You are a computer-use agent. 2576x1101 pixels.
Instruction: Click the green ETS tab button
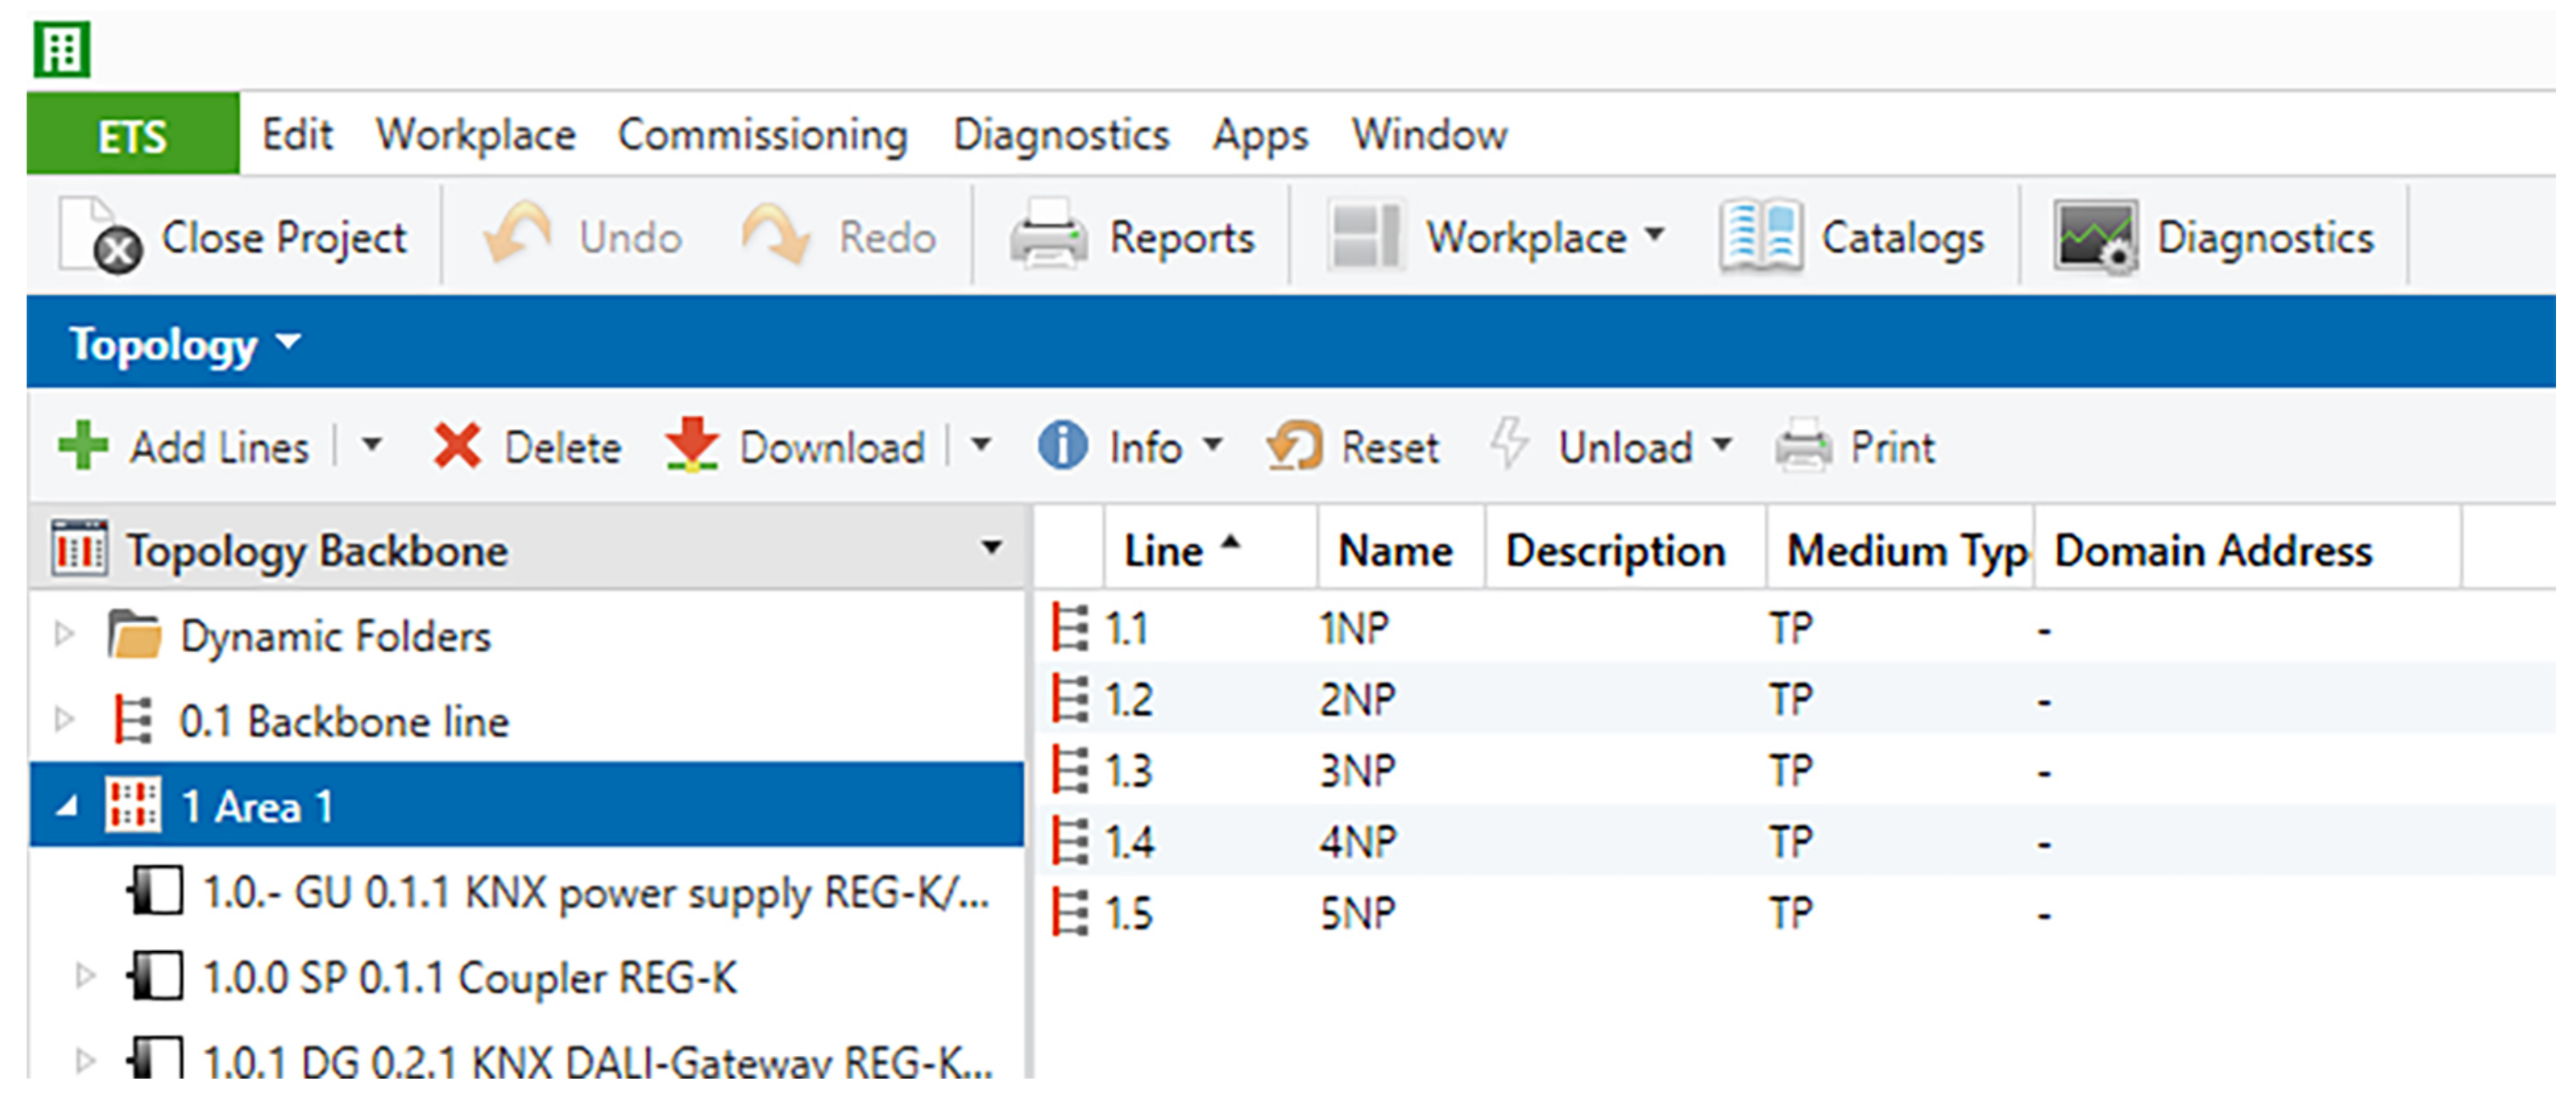pyautogui.click(x=132, y=135)
